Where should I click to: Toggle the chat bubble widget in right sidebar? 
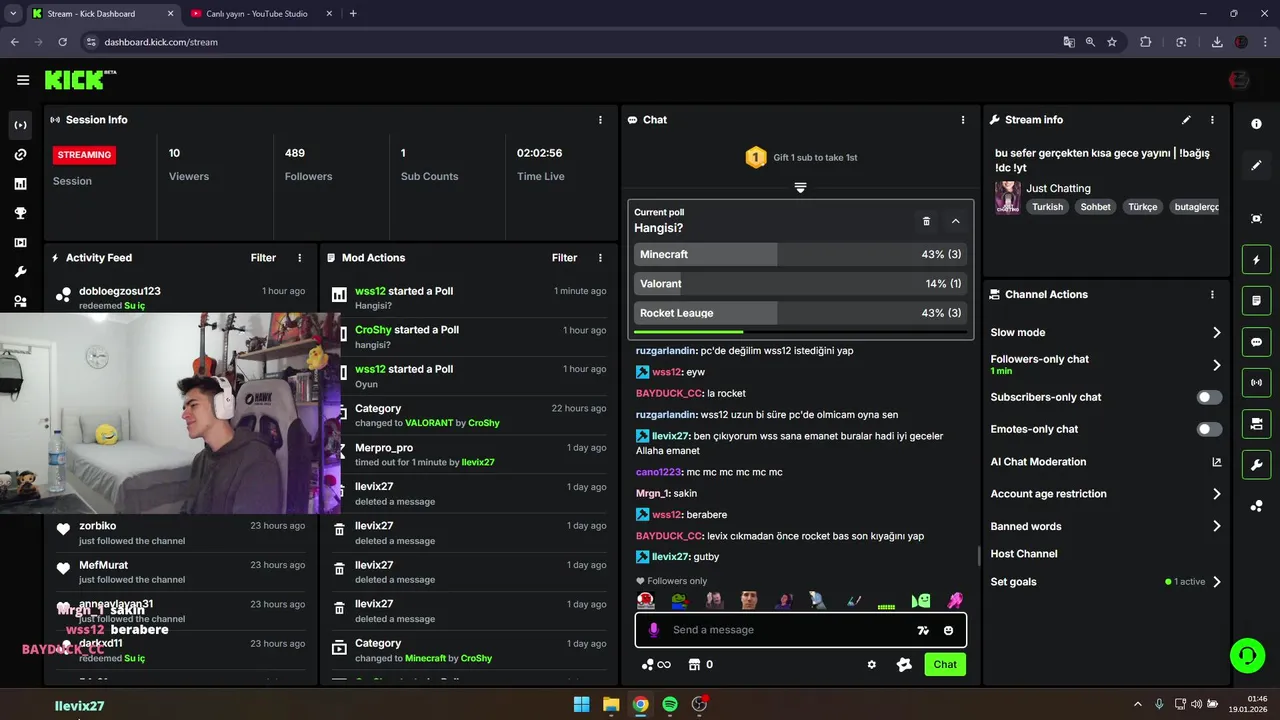pos(1257,342)
